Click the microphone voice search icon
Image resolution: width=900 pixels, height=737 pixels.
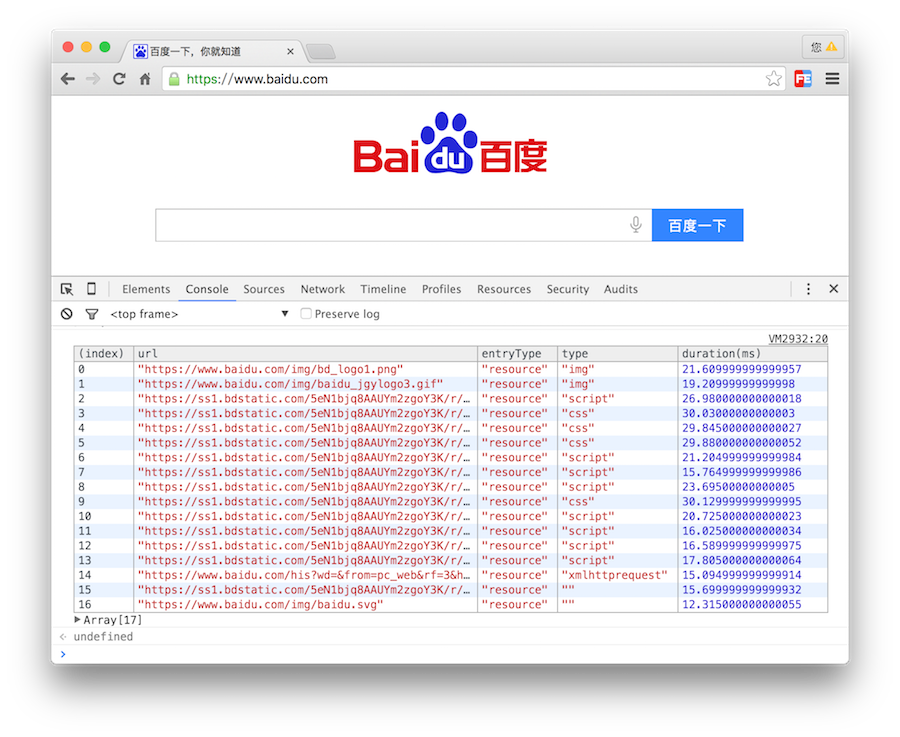pos(635,224)
